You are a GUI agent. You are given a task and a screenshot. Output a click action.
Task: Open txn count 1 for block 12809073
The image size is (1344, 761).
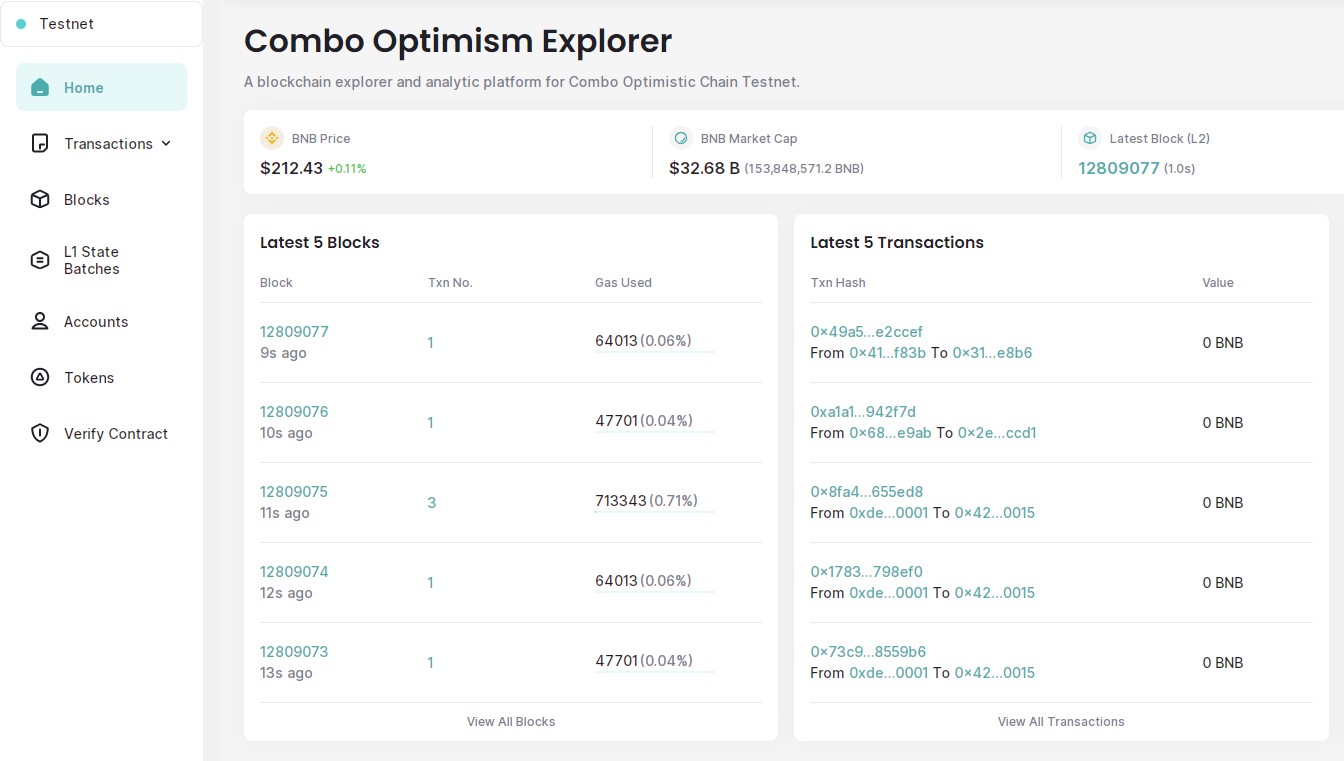431,663
